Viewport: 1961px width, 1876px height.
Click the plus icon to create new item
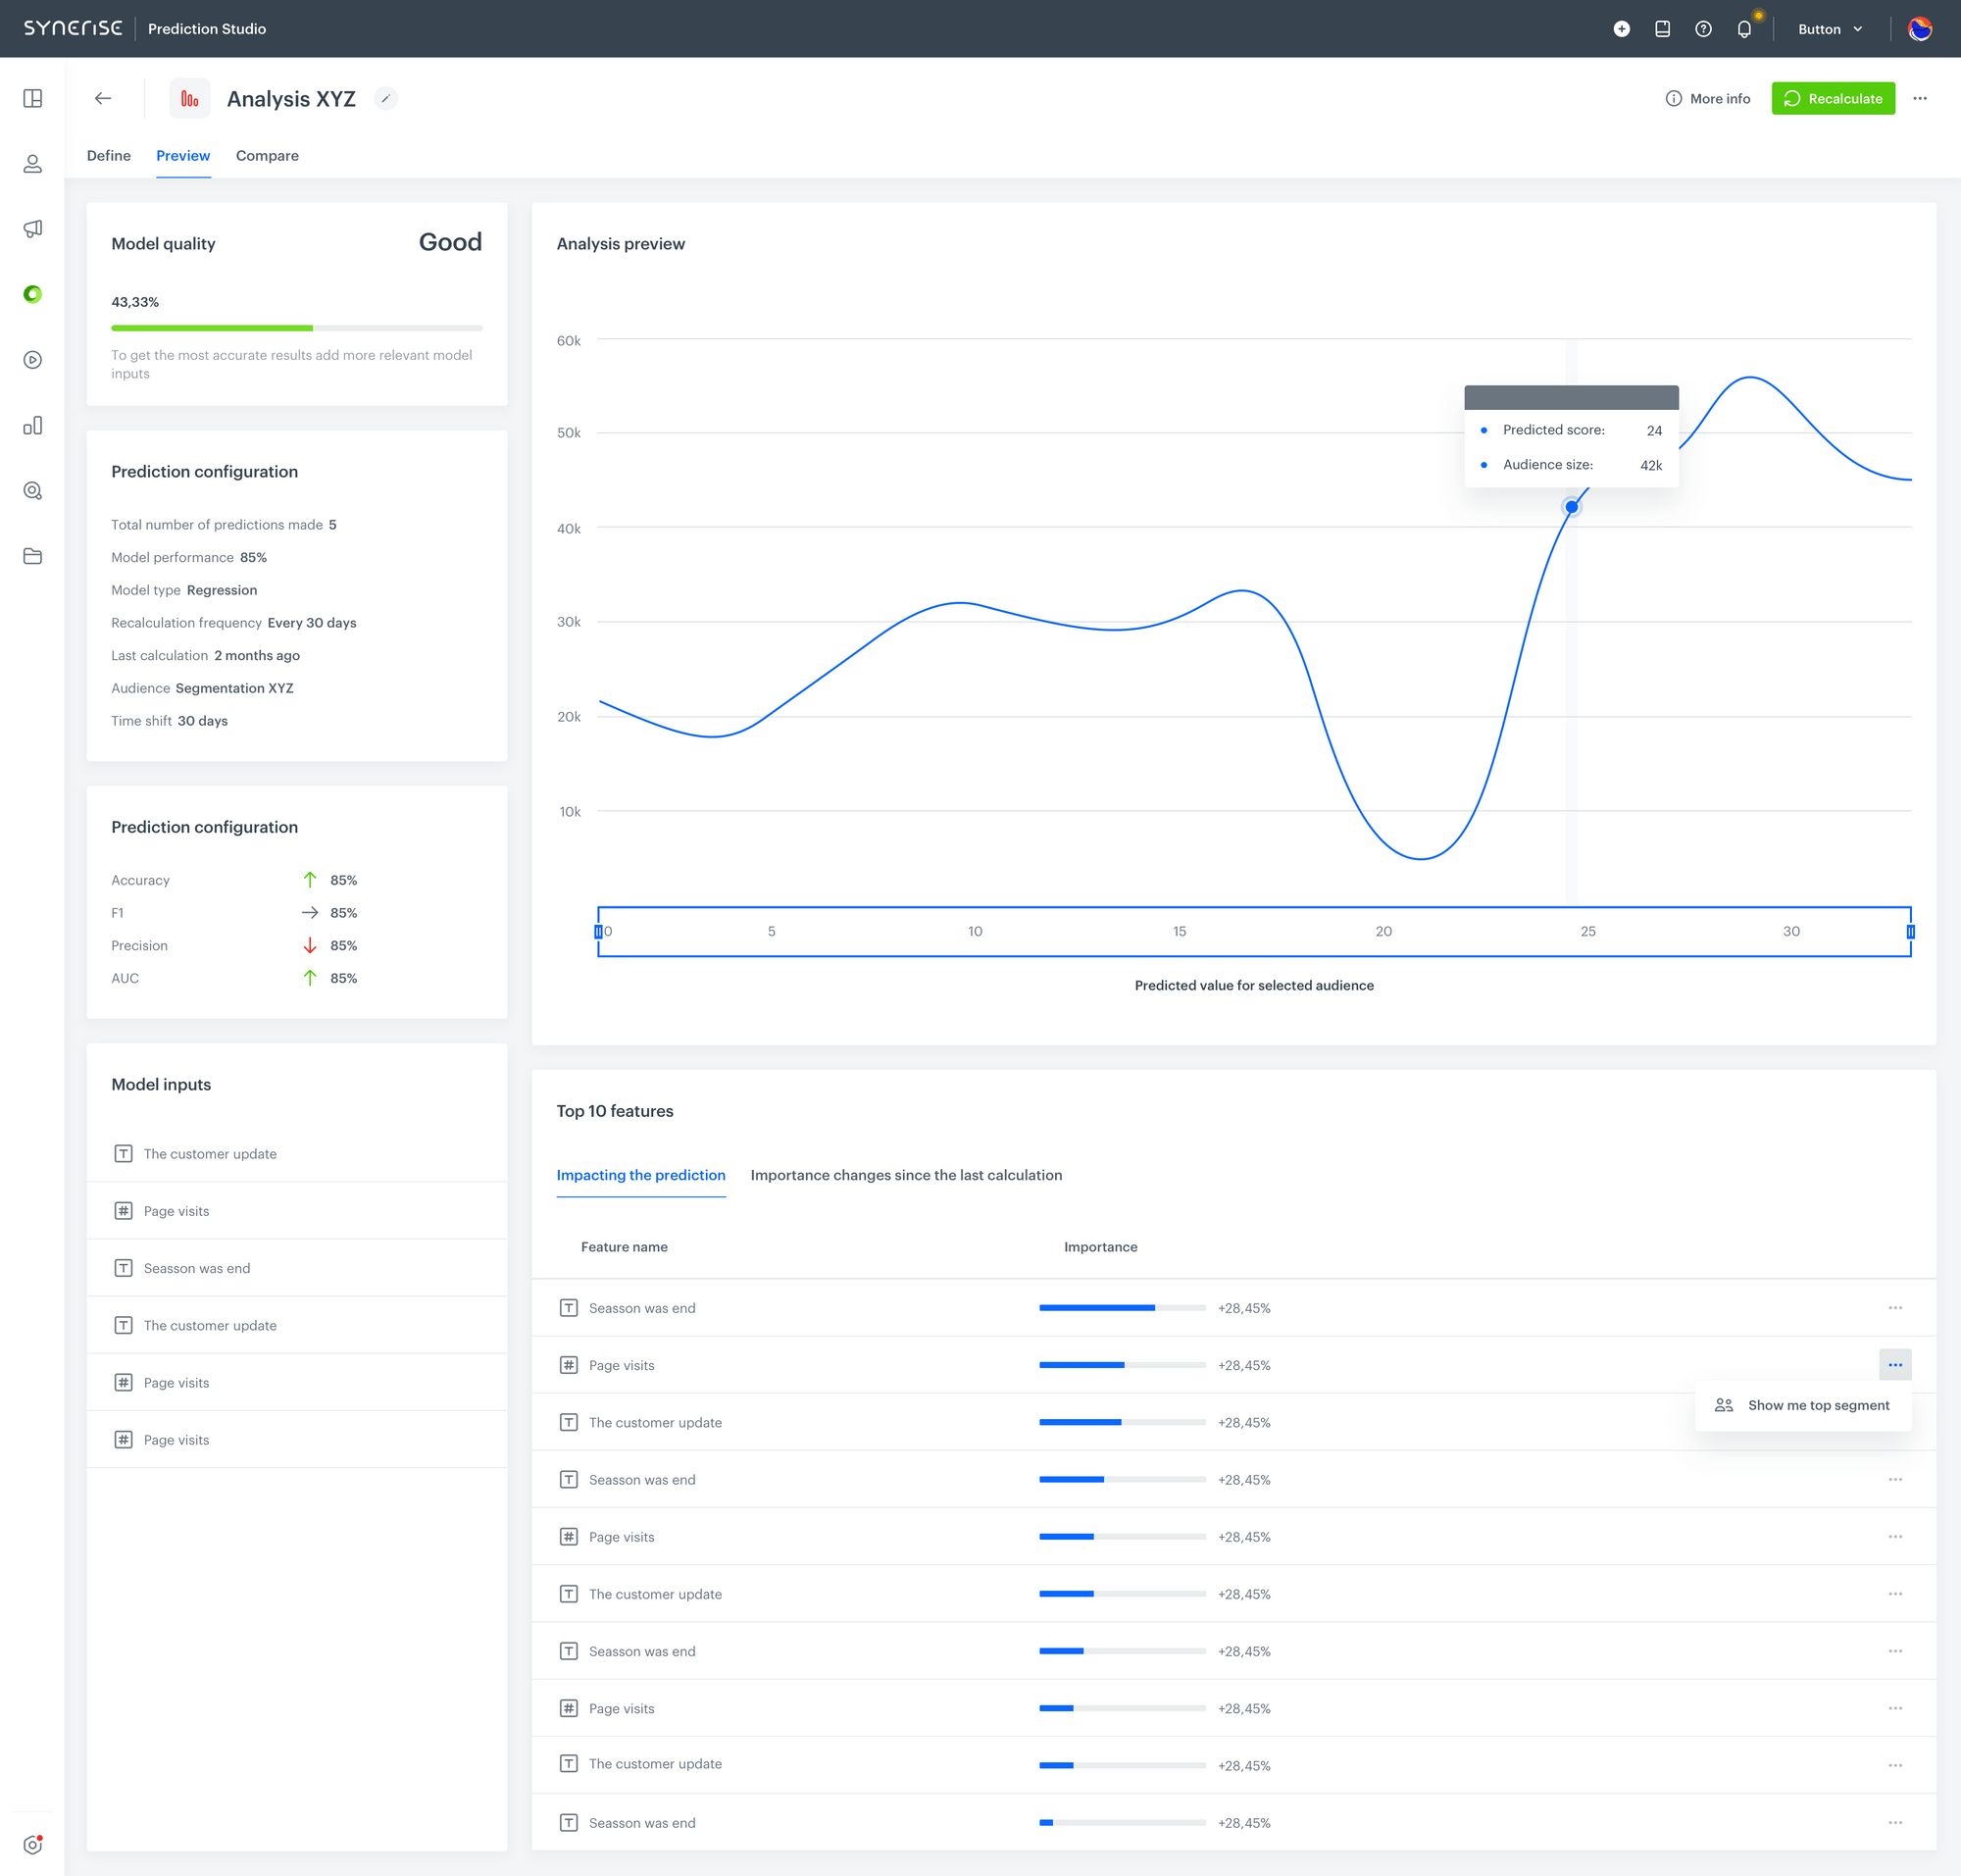coord(1621,28)
